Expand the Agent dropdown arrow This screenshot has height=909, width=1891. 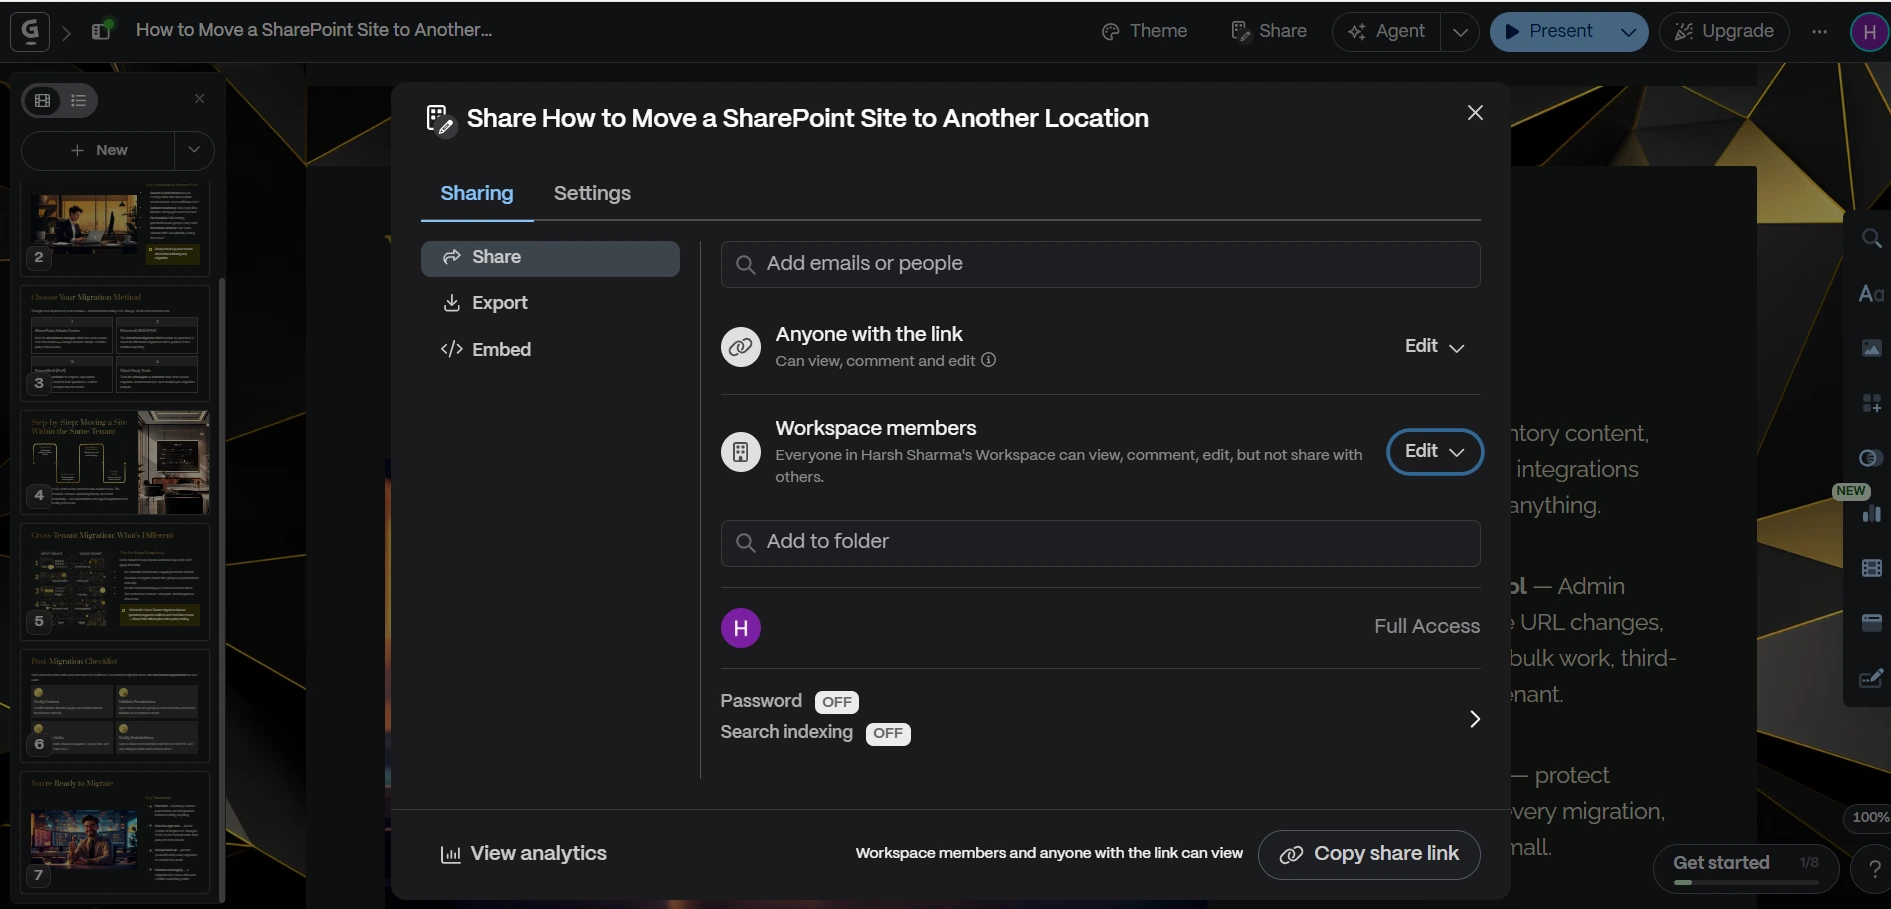point(1460,32)
